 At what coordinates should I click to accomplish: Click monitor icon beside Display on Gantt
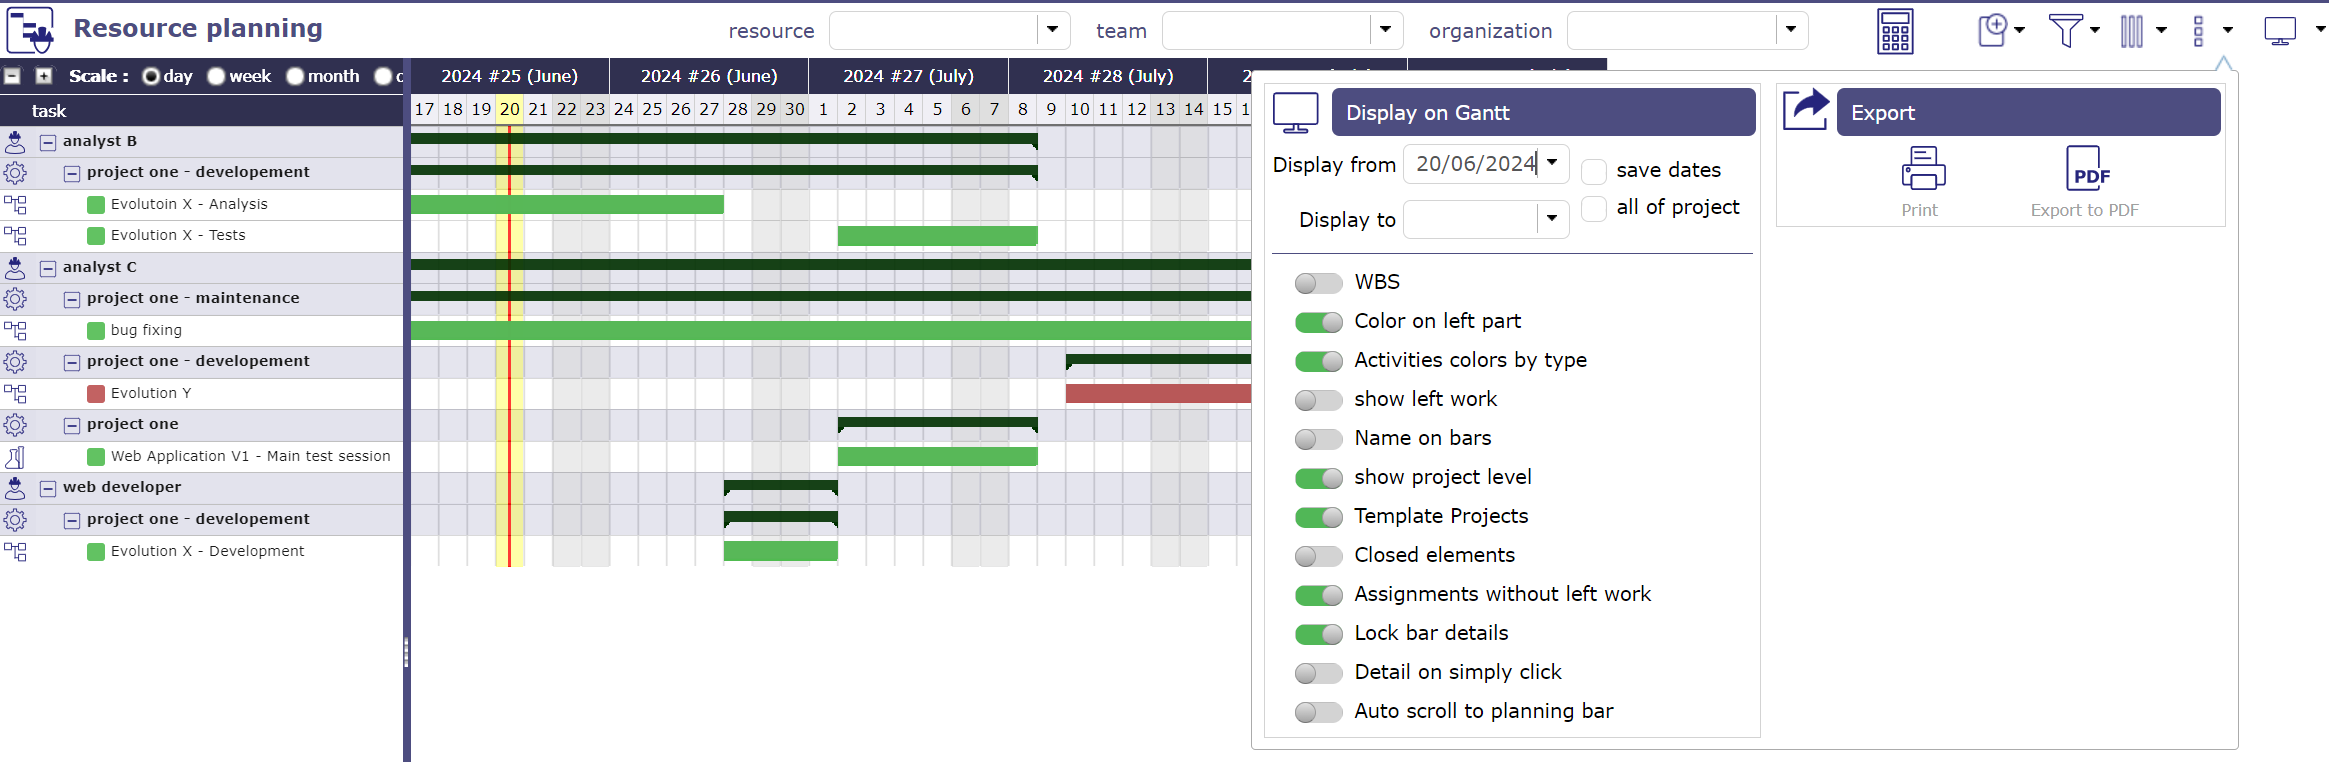[1295, 112]
